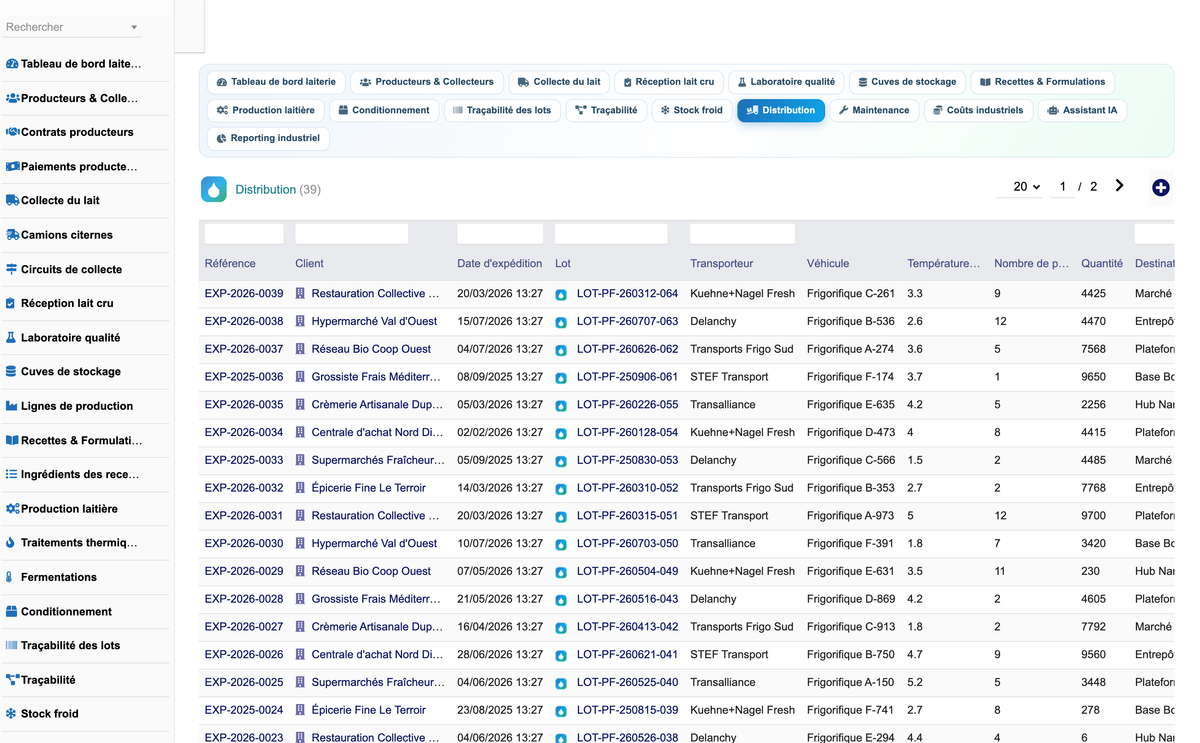Click the blue plus add distribution icon
This screenshot has width=1200, height=743.
pyautogui.click(x=1160, y=188)
